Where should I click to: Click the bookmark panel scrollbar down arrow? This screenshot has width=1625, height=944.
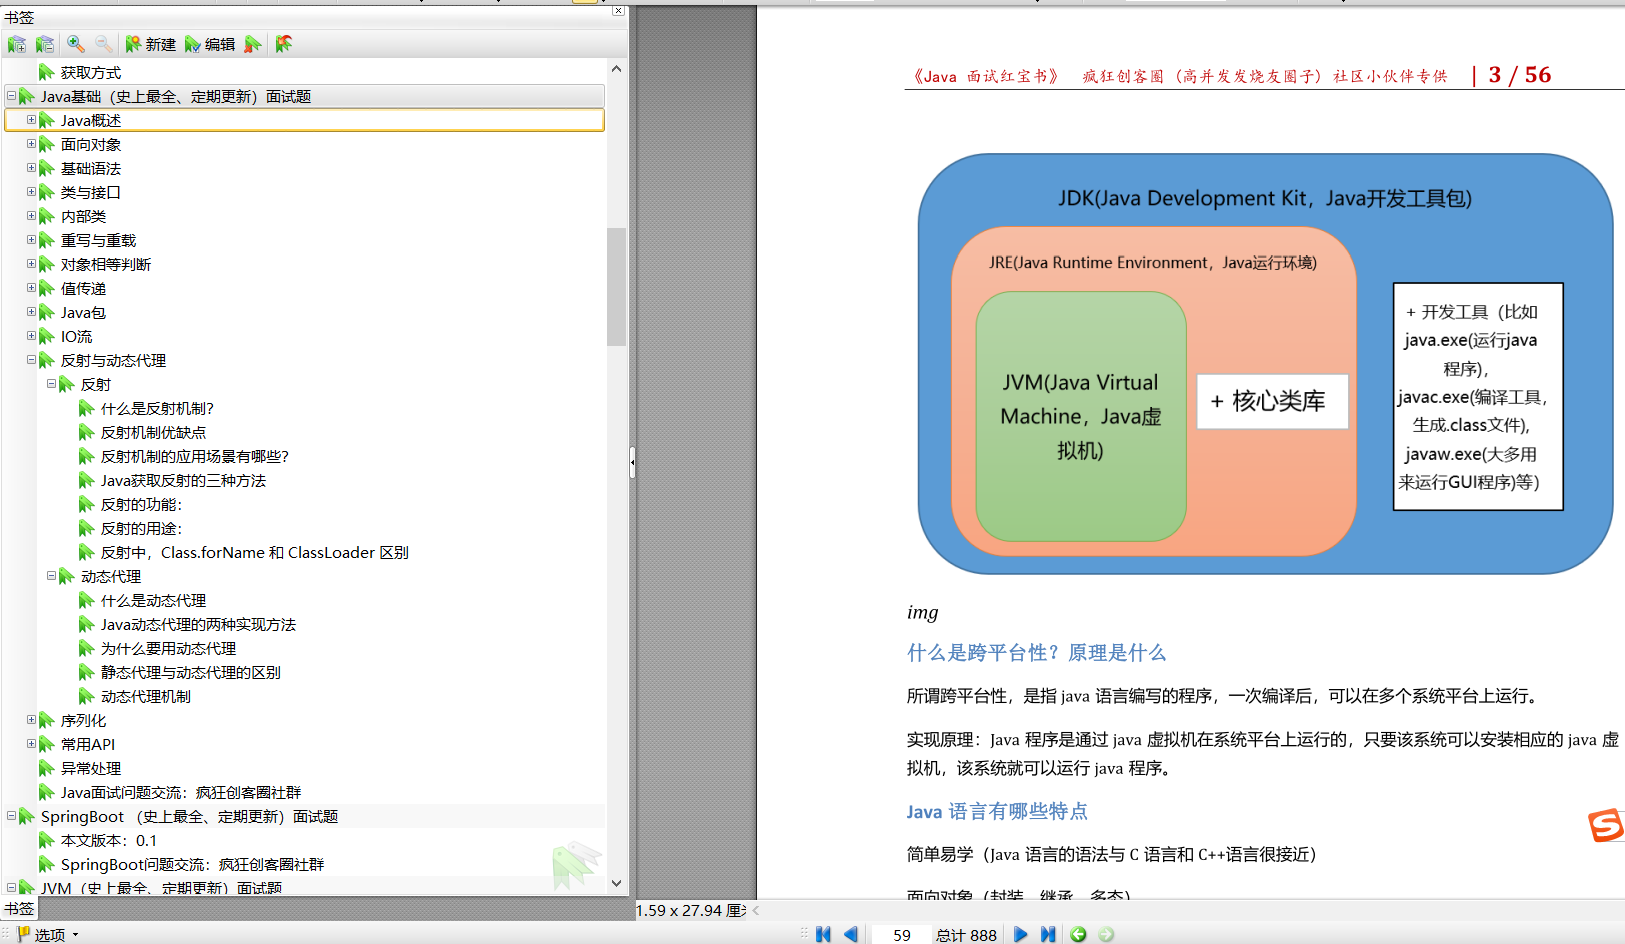pos(616,883)
